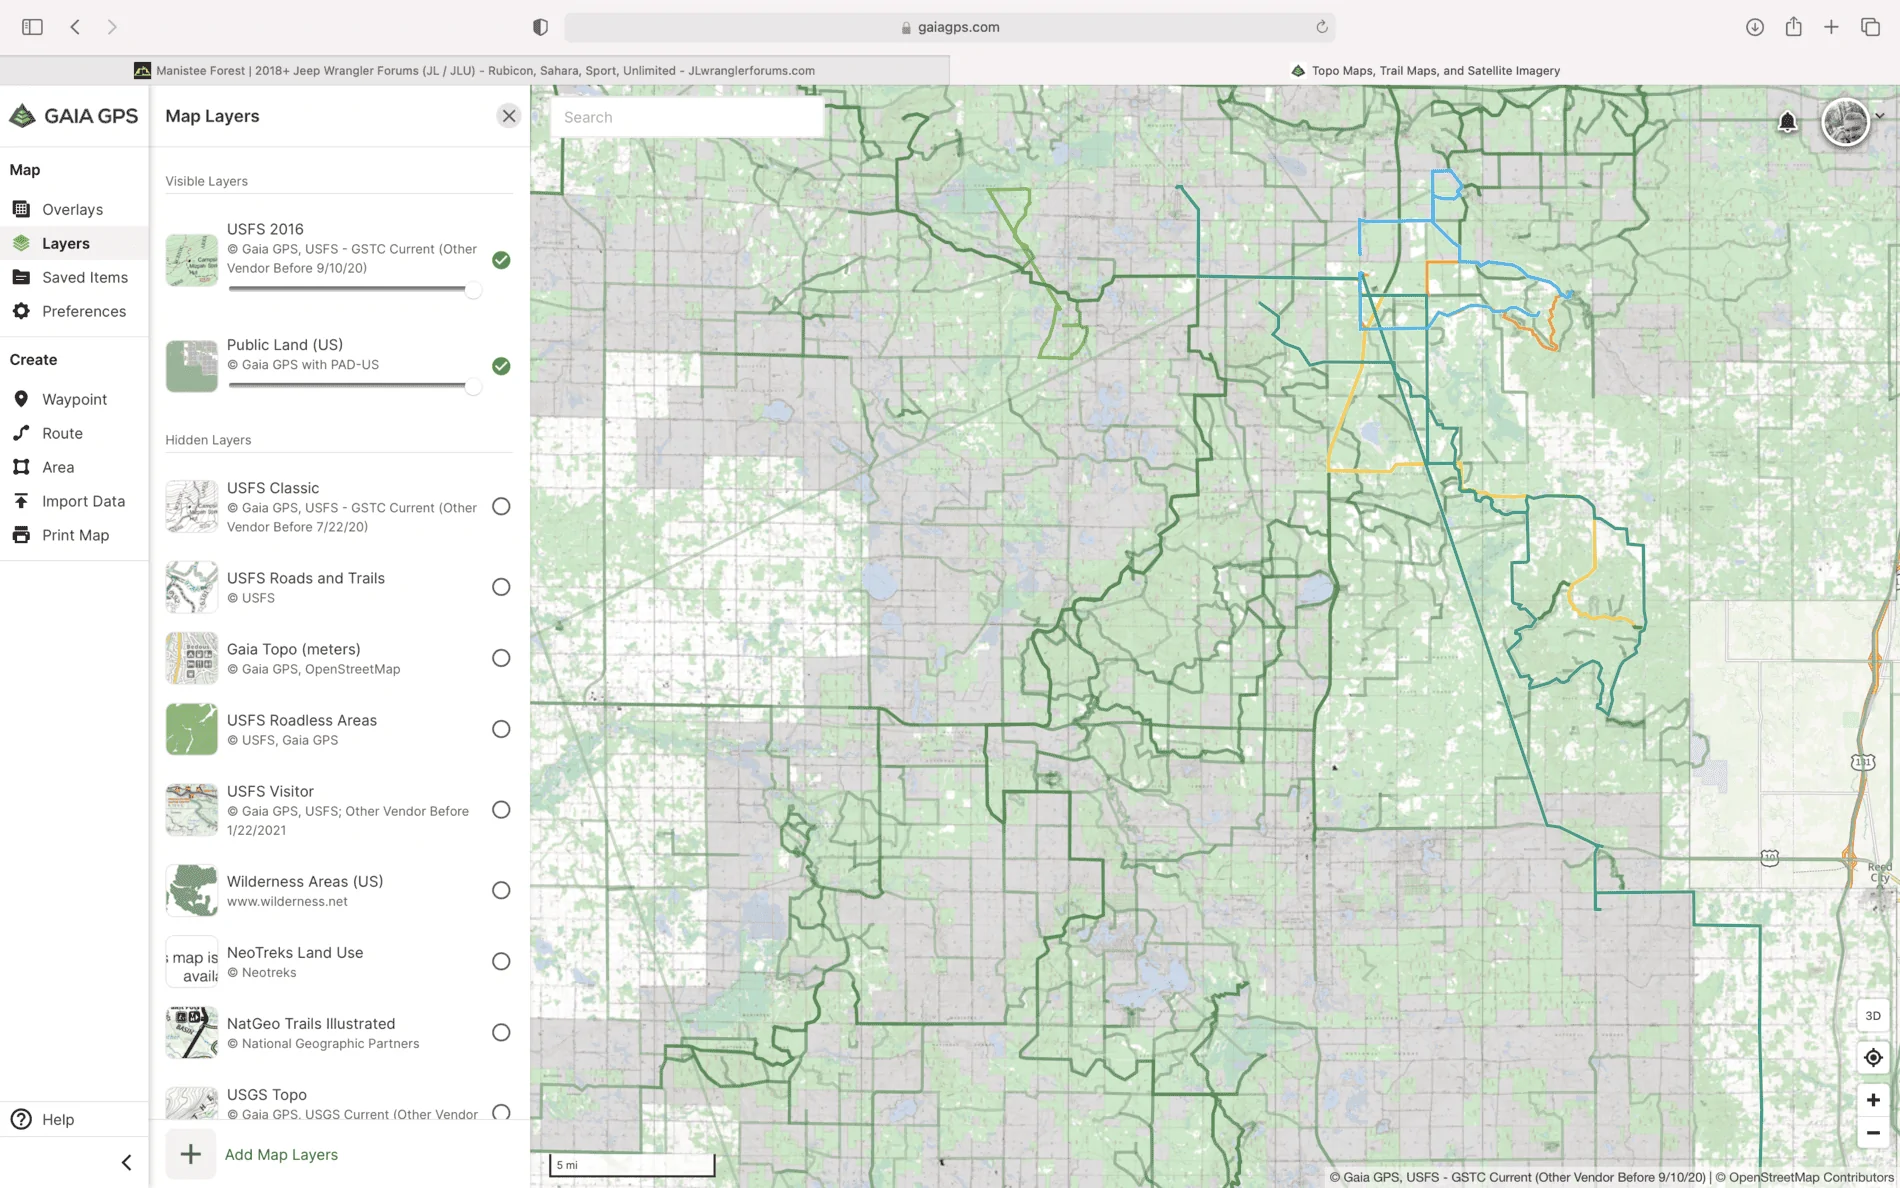Click the Preferences gear icon

point(21,311)
